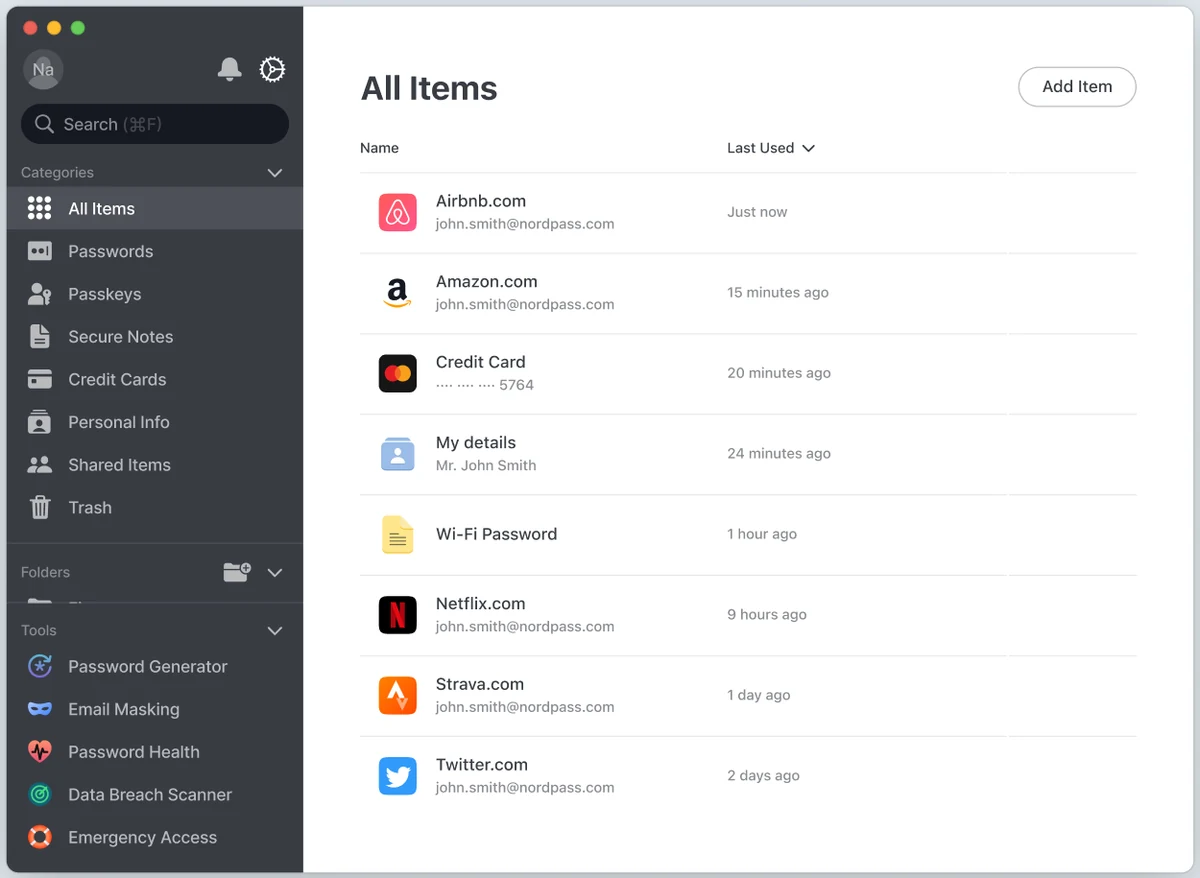Open settings gear icon in sidebar
1200x878 pixels.
pyautogui.click(x=272, y=69)
